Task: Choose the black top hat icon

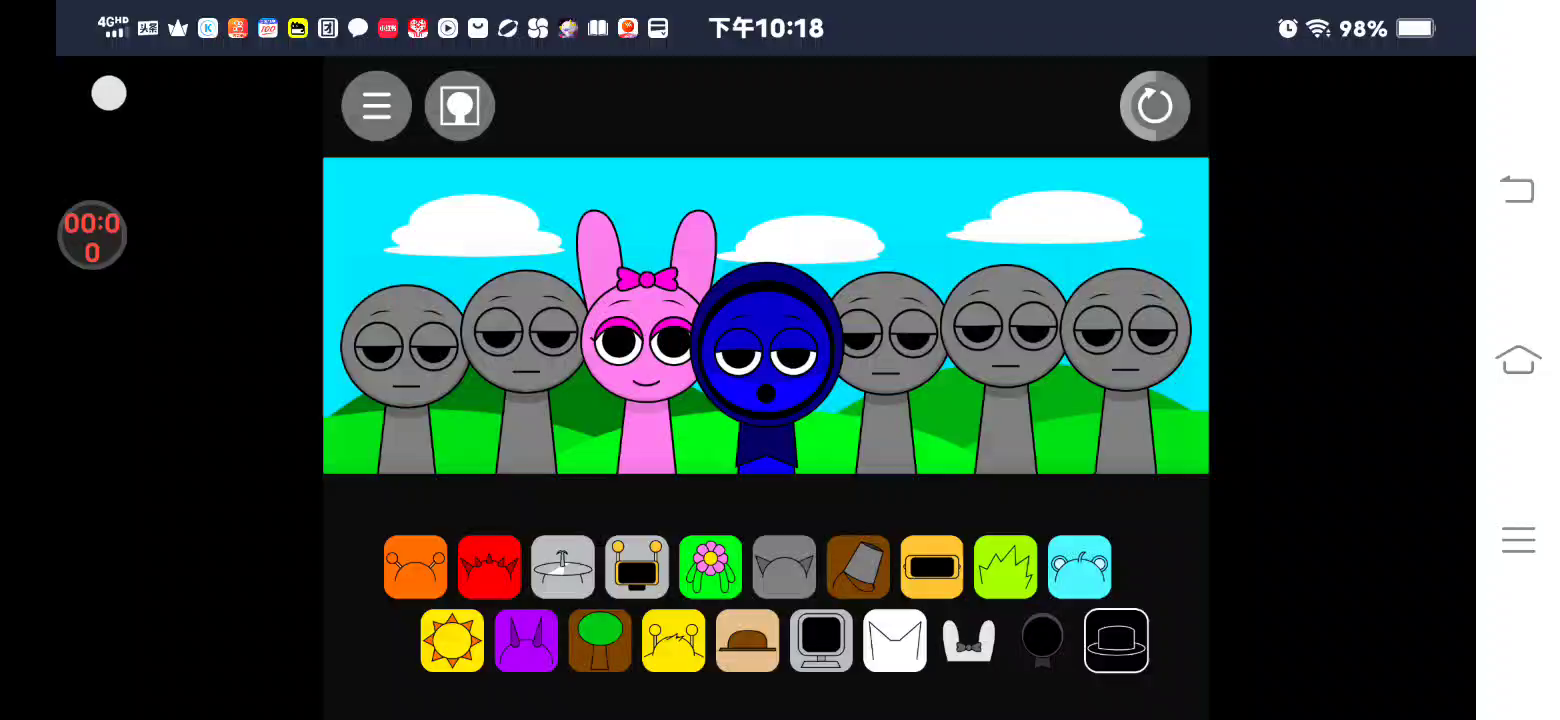Action: point(1116,641)
